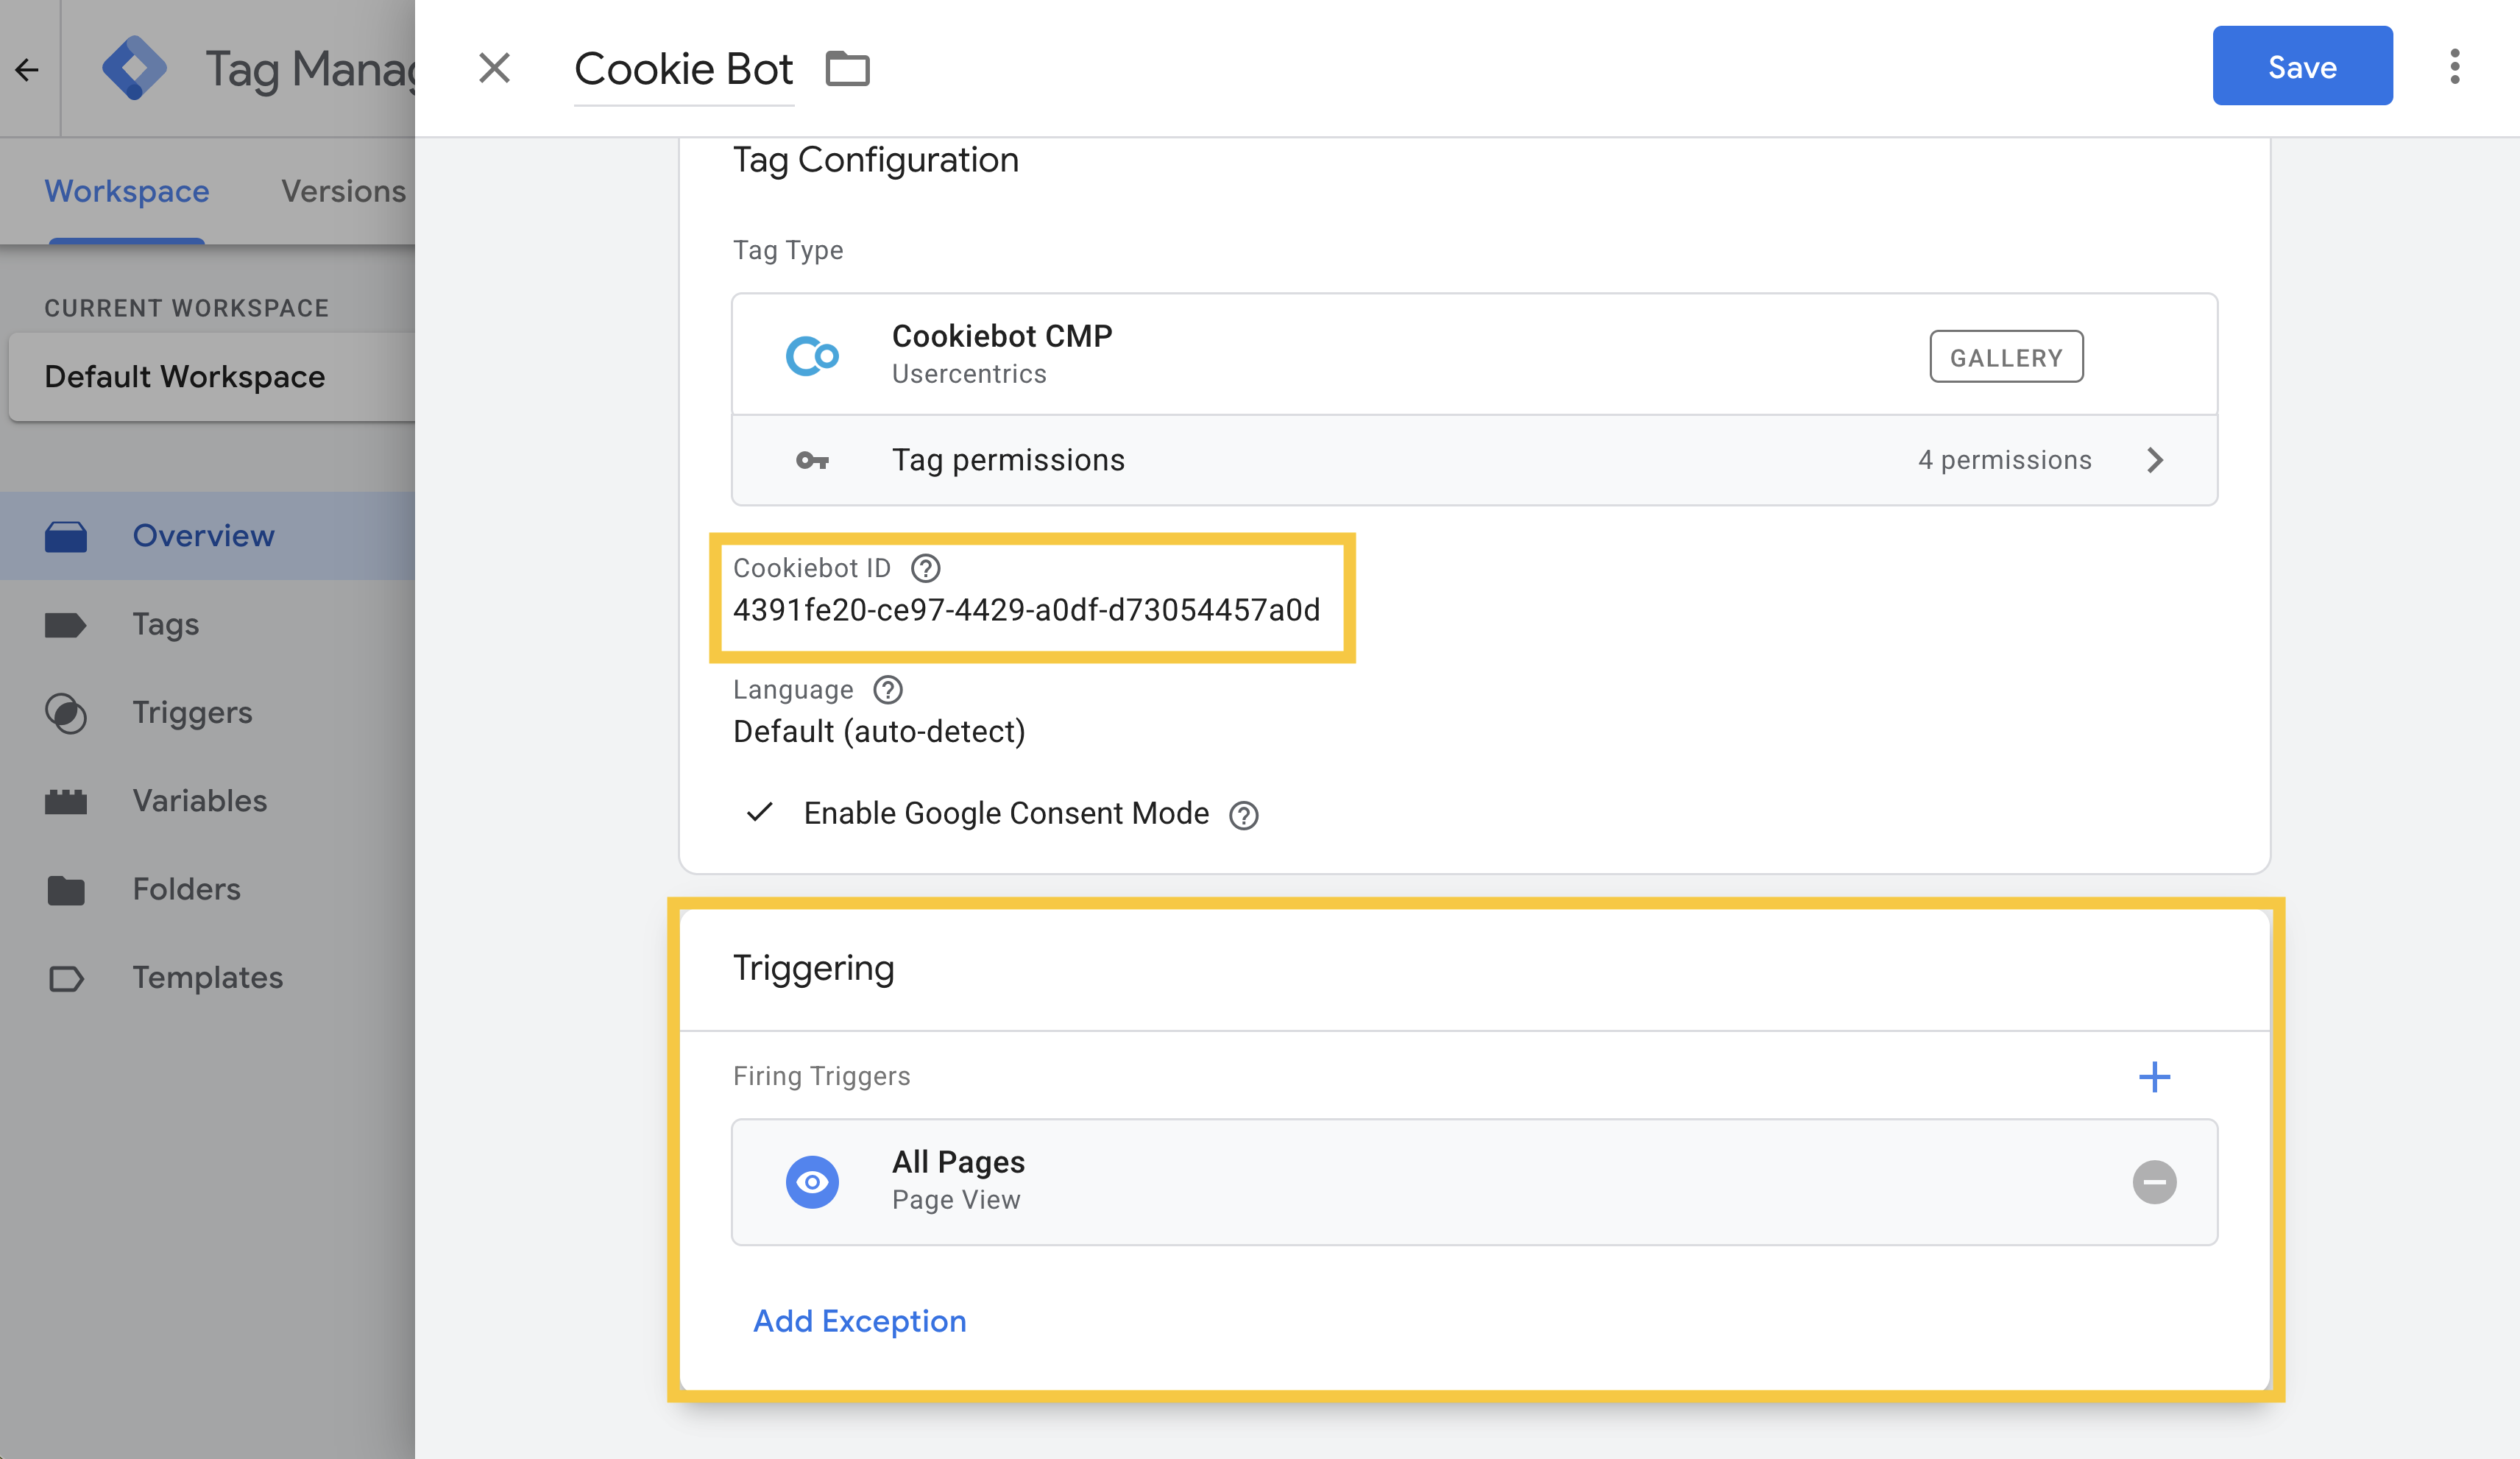This screenshot has width=2520, height=1459.
Task: Click the Triggers sidebar icon
Action: tap(66, 713)
